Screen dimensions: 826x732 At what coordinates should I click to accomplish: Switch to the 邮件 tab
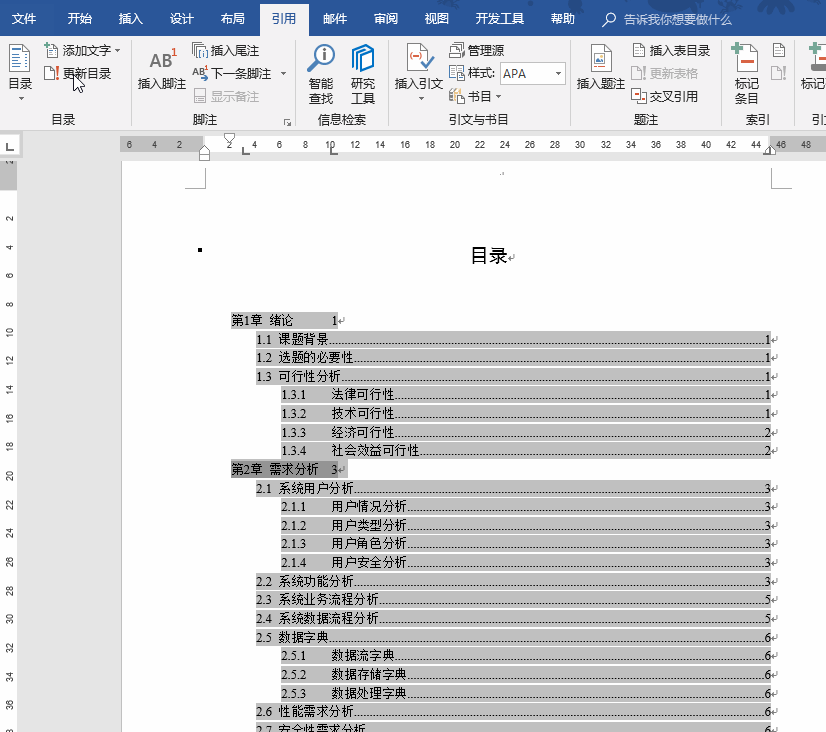(335, 19)
